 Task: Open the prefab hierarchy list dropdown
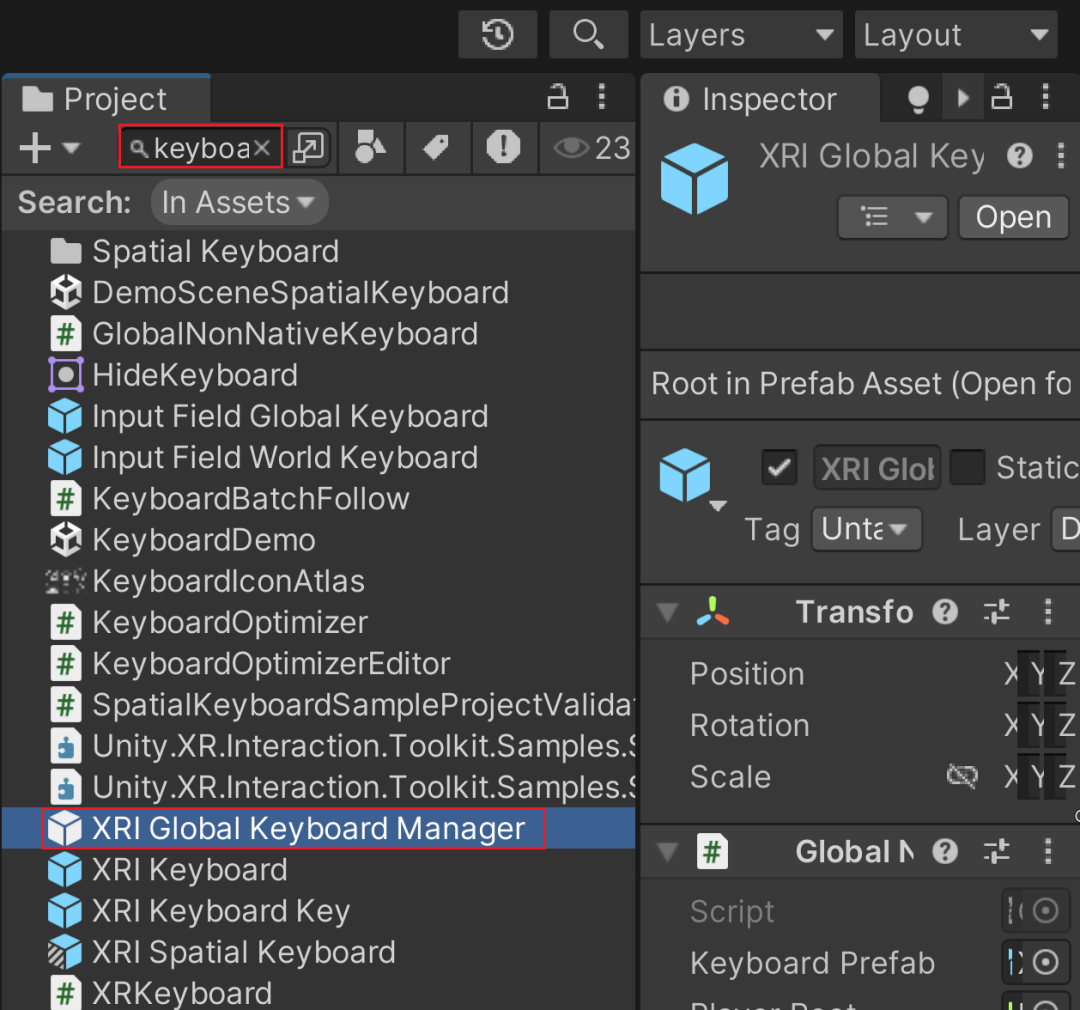click(893, 218)
